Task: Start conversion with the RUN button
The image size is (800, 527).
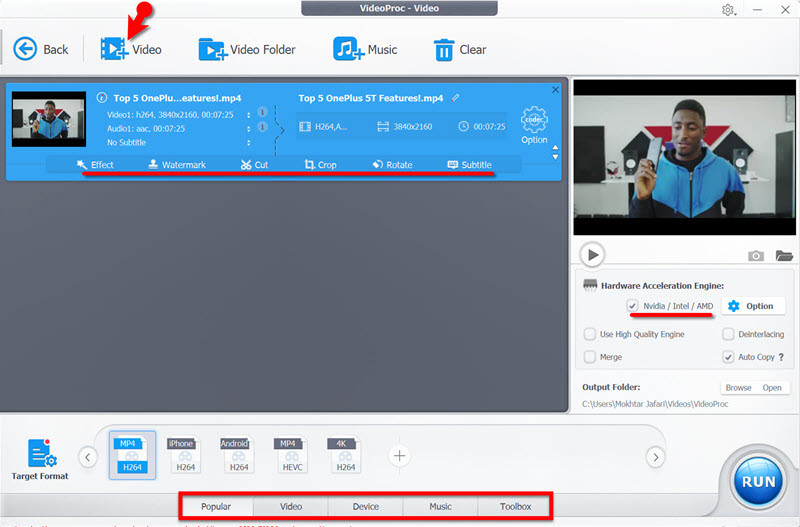Action: pyautogui.click(x=758, y=481)
